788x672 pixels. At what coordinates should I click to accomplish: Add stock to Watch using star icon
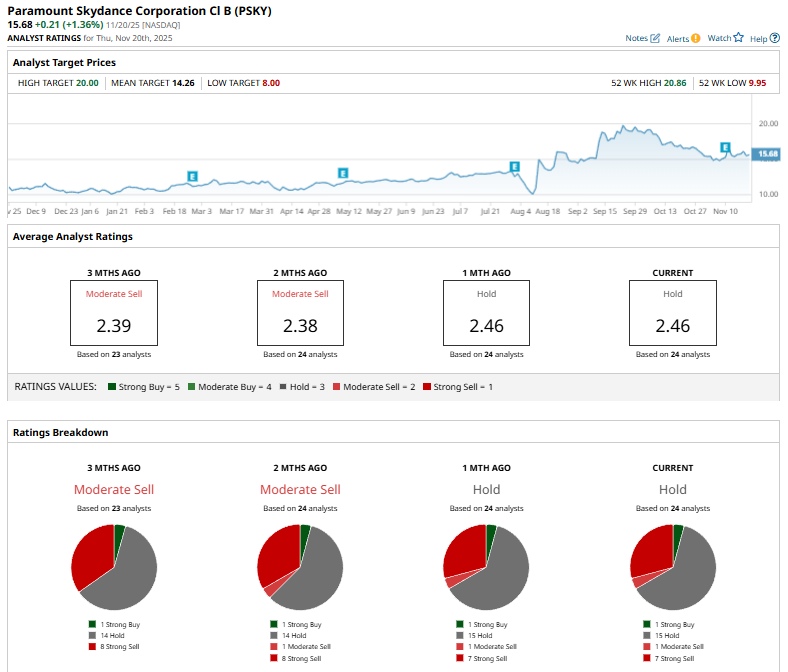pyautogui.click(x=738, y=38)
